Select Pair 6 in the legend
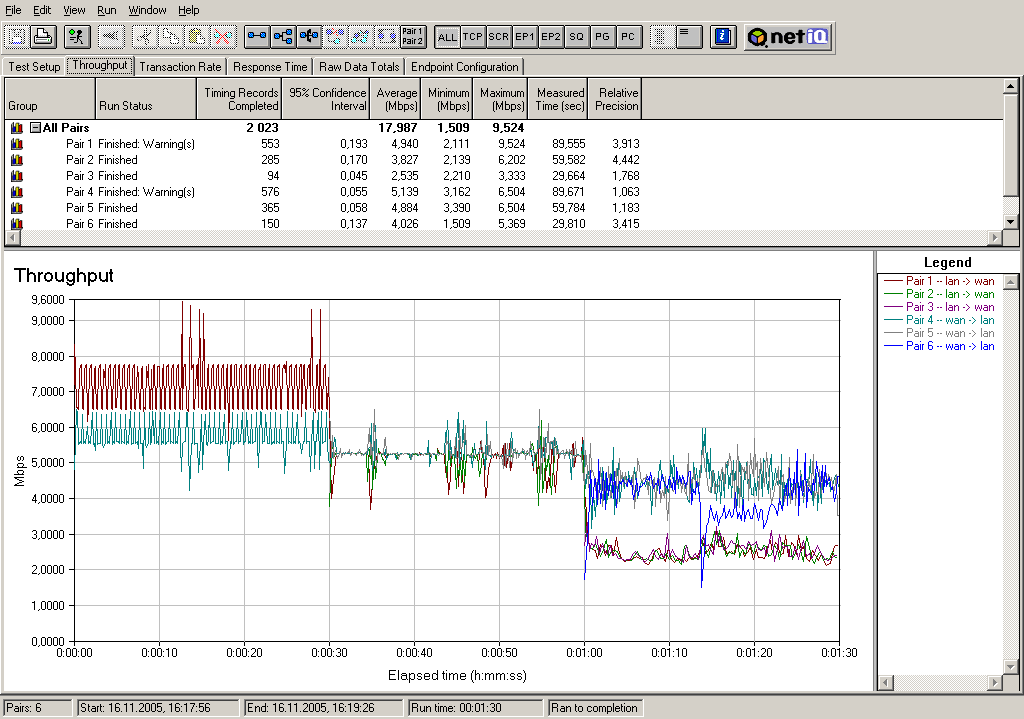1024x719 pixels. (x=949, y=346)
